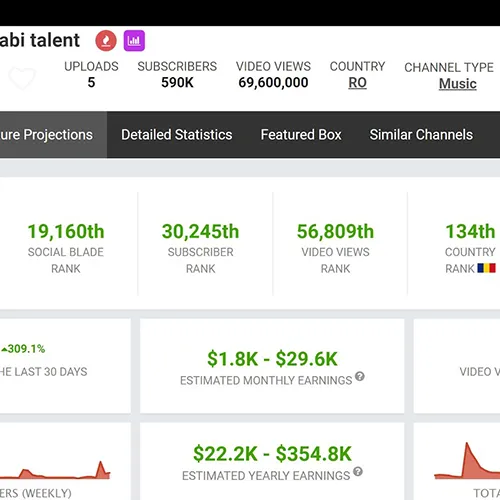500x500 pixels.
Task: Click the SUBSCRIBERS header label
Action: [177, 66]
